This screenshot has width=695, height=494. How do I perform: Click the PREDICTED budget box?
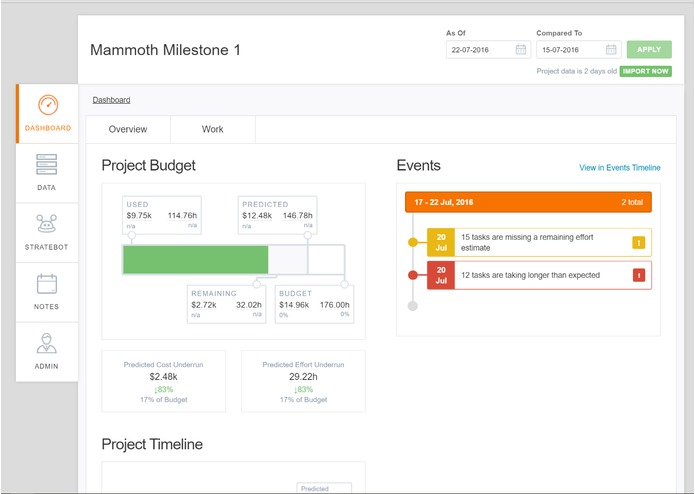click(277, 215)
